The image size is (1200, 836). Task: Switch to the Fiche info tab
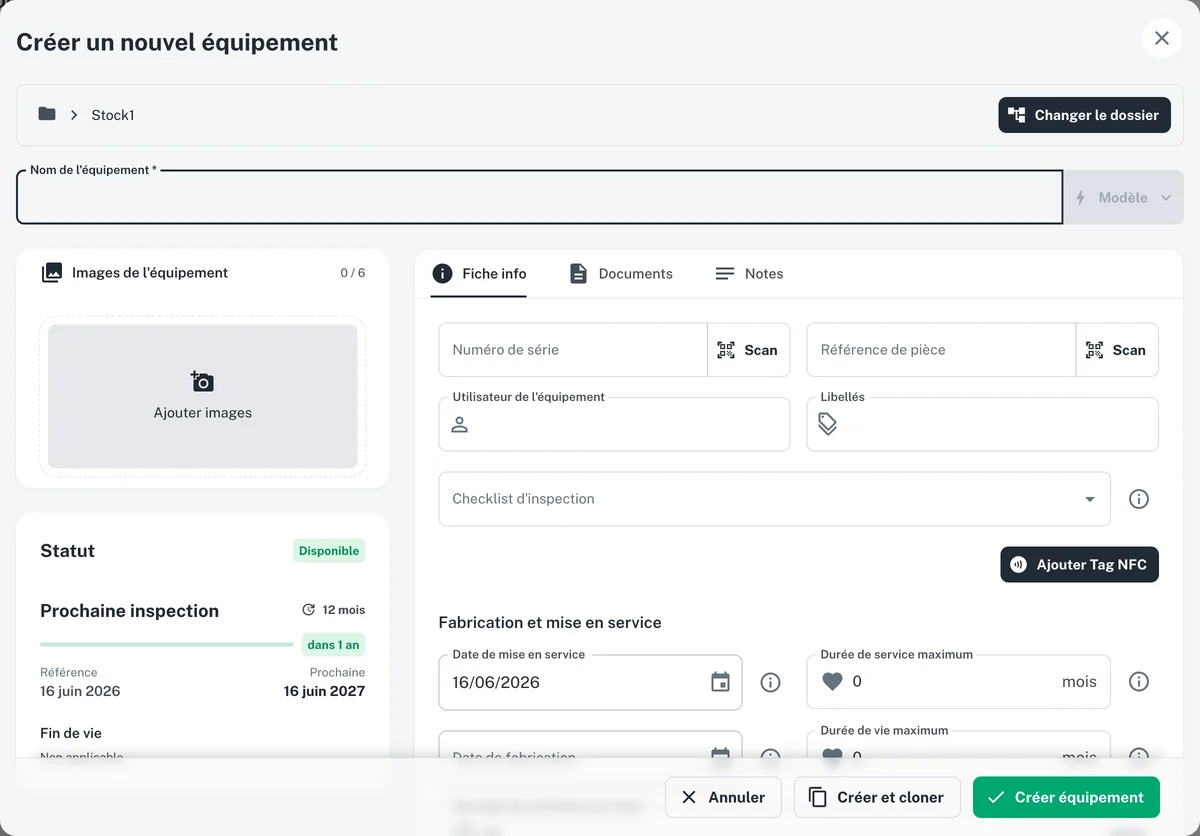[x=479, y=274]
